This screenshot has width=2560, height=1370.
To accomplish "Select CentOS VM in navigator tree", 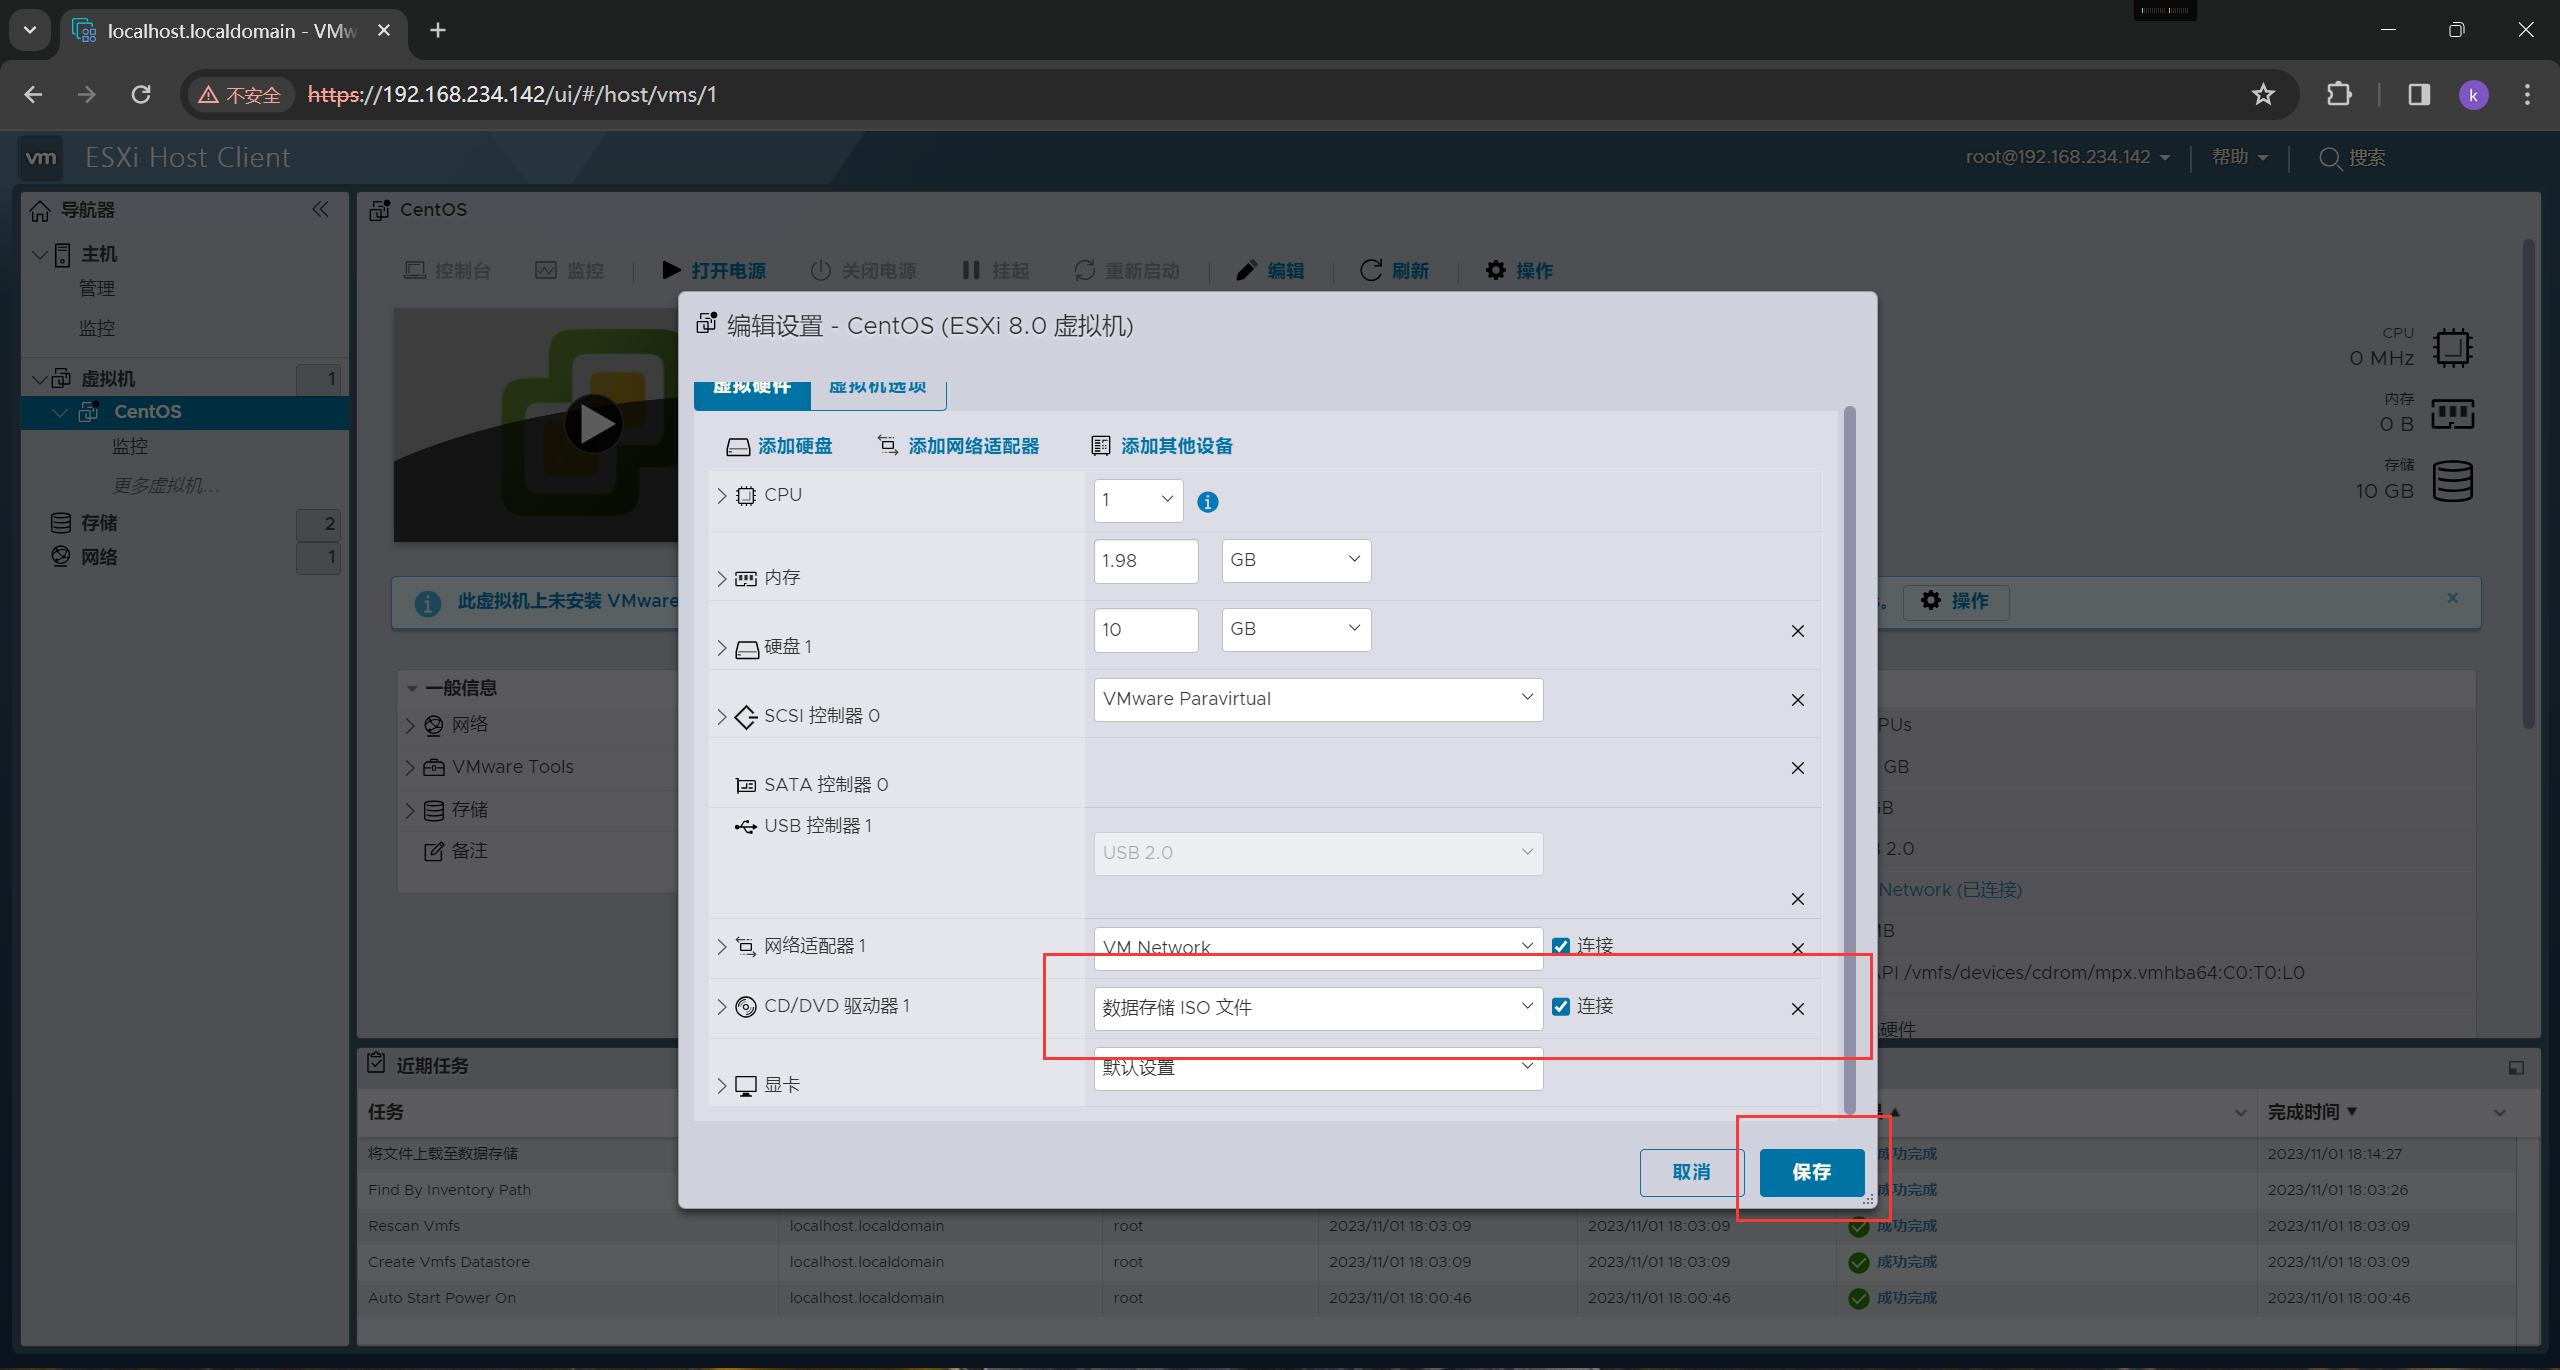I will [148, 412].
